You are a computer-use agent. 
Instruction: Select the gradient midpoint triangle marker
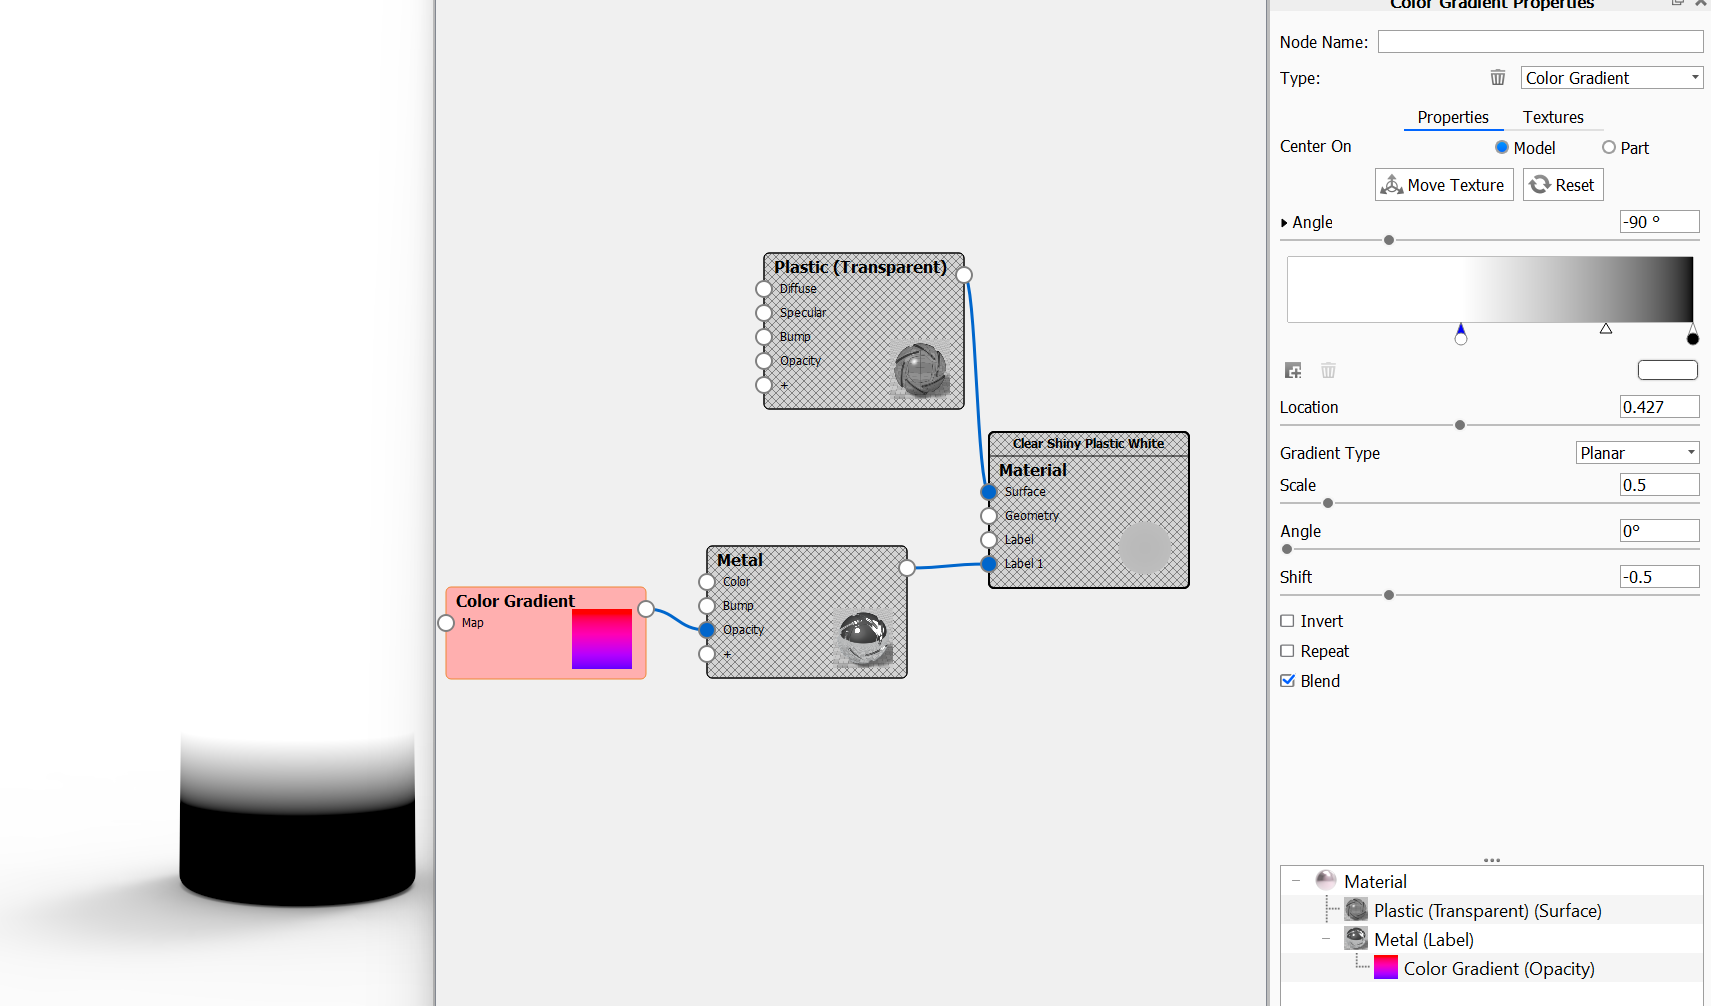pyautogui.click(x=1606, y=328)
